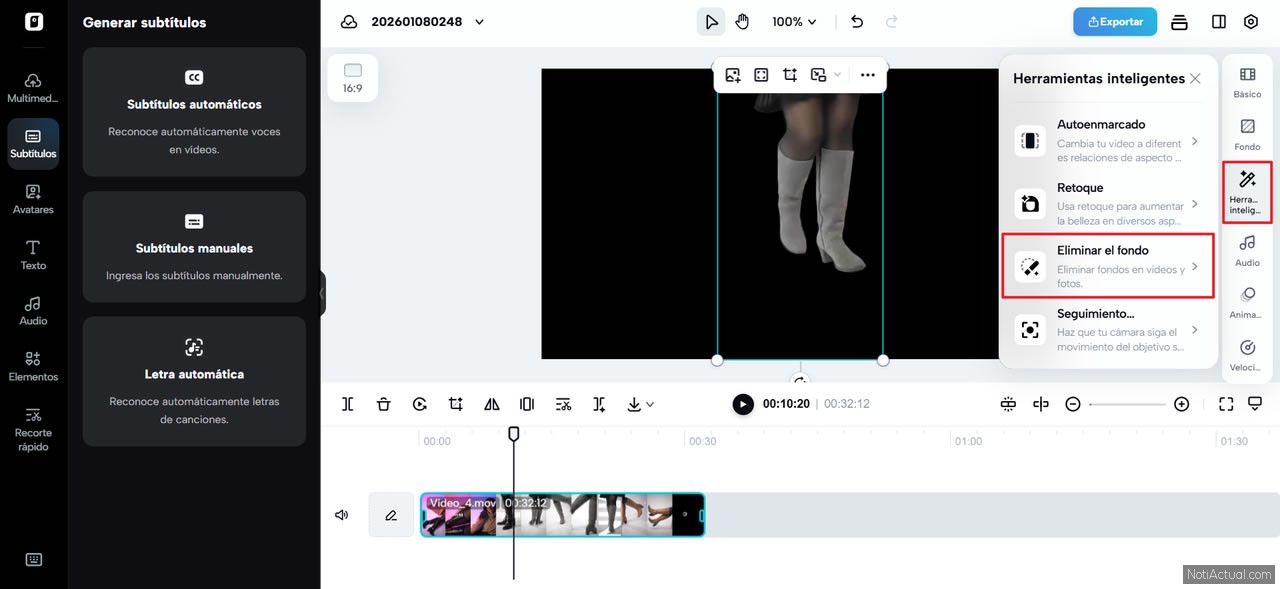Image resolution: width=1280 pixels, height=589 pixels.
Task: Click the smart crop icon in the timeline toolbar
Action: 455,404
